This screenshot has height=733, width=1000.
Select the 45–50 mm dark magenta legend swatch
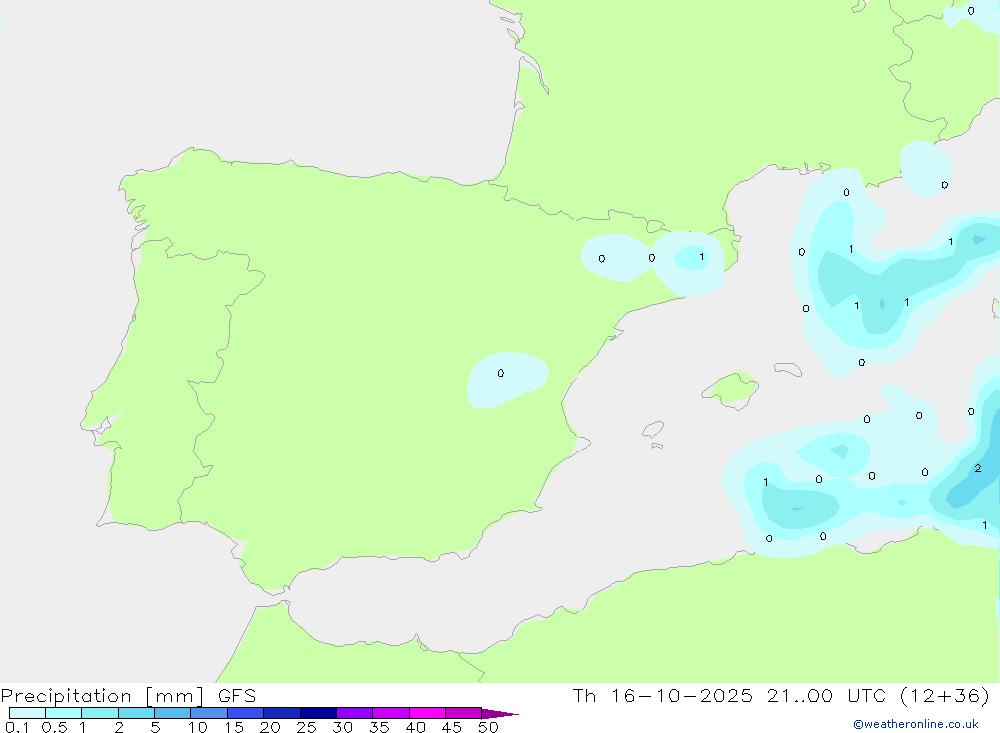[464, 713]
